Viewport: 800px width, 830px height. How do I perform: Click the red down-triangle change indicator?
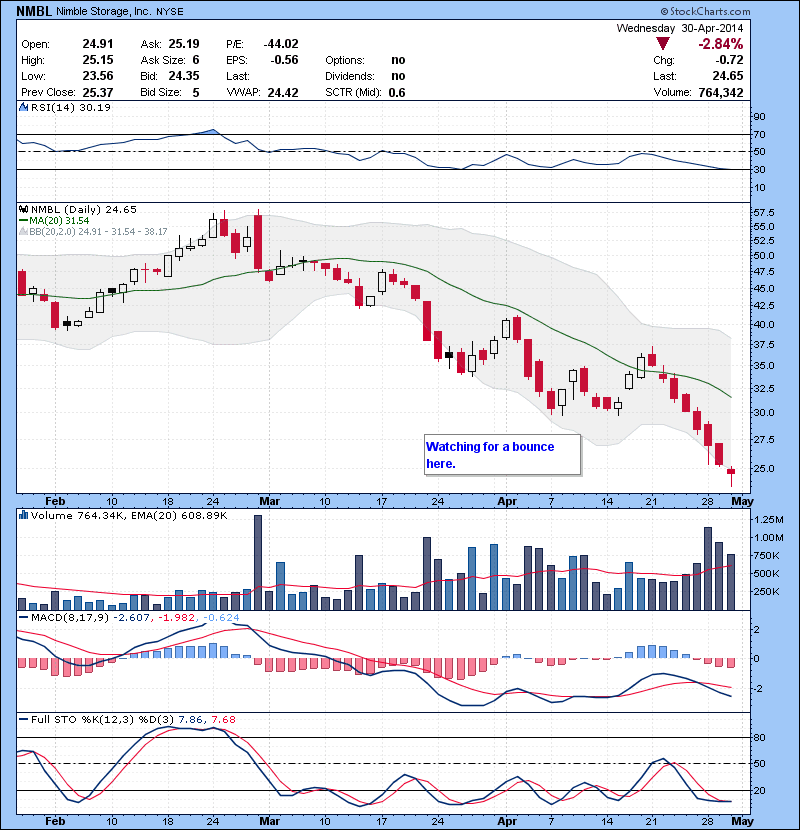click(x=662, y=44)
